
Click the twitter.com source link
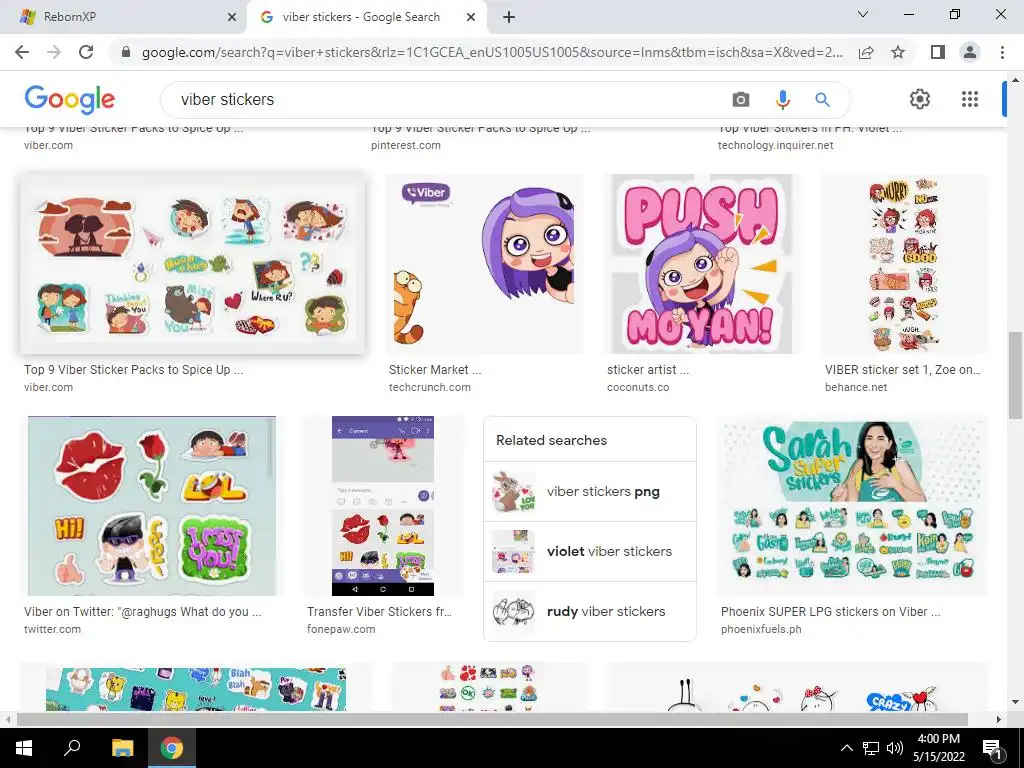coord(52,630)
